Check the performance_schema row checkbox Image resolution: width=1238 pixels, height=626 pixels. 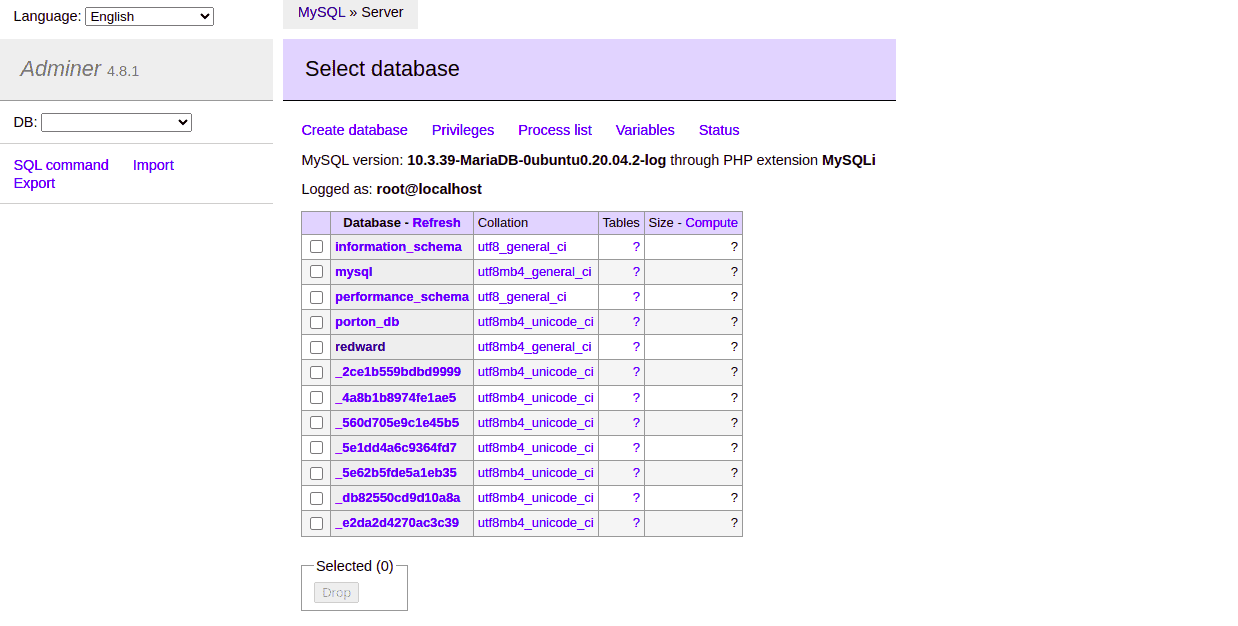(316, 297)
